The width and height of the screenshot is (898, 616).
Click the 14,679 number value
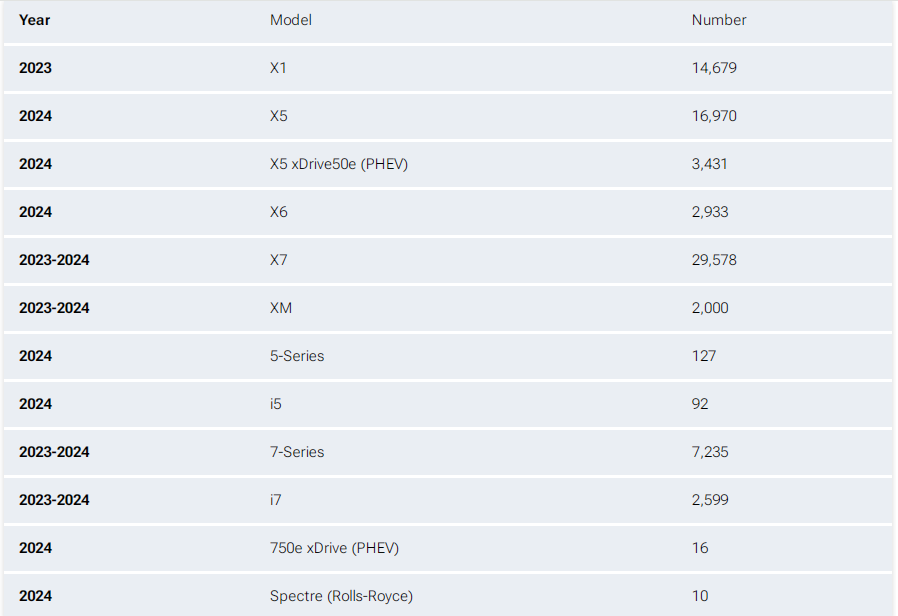click(714, 68)
